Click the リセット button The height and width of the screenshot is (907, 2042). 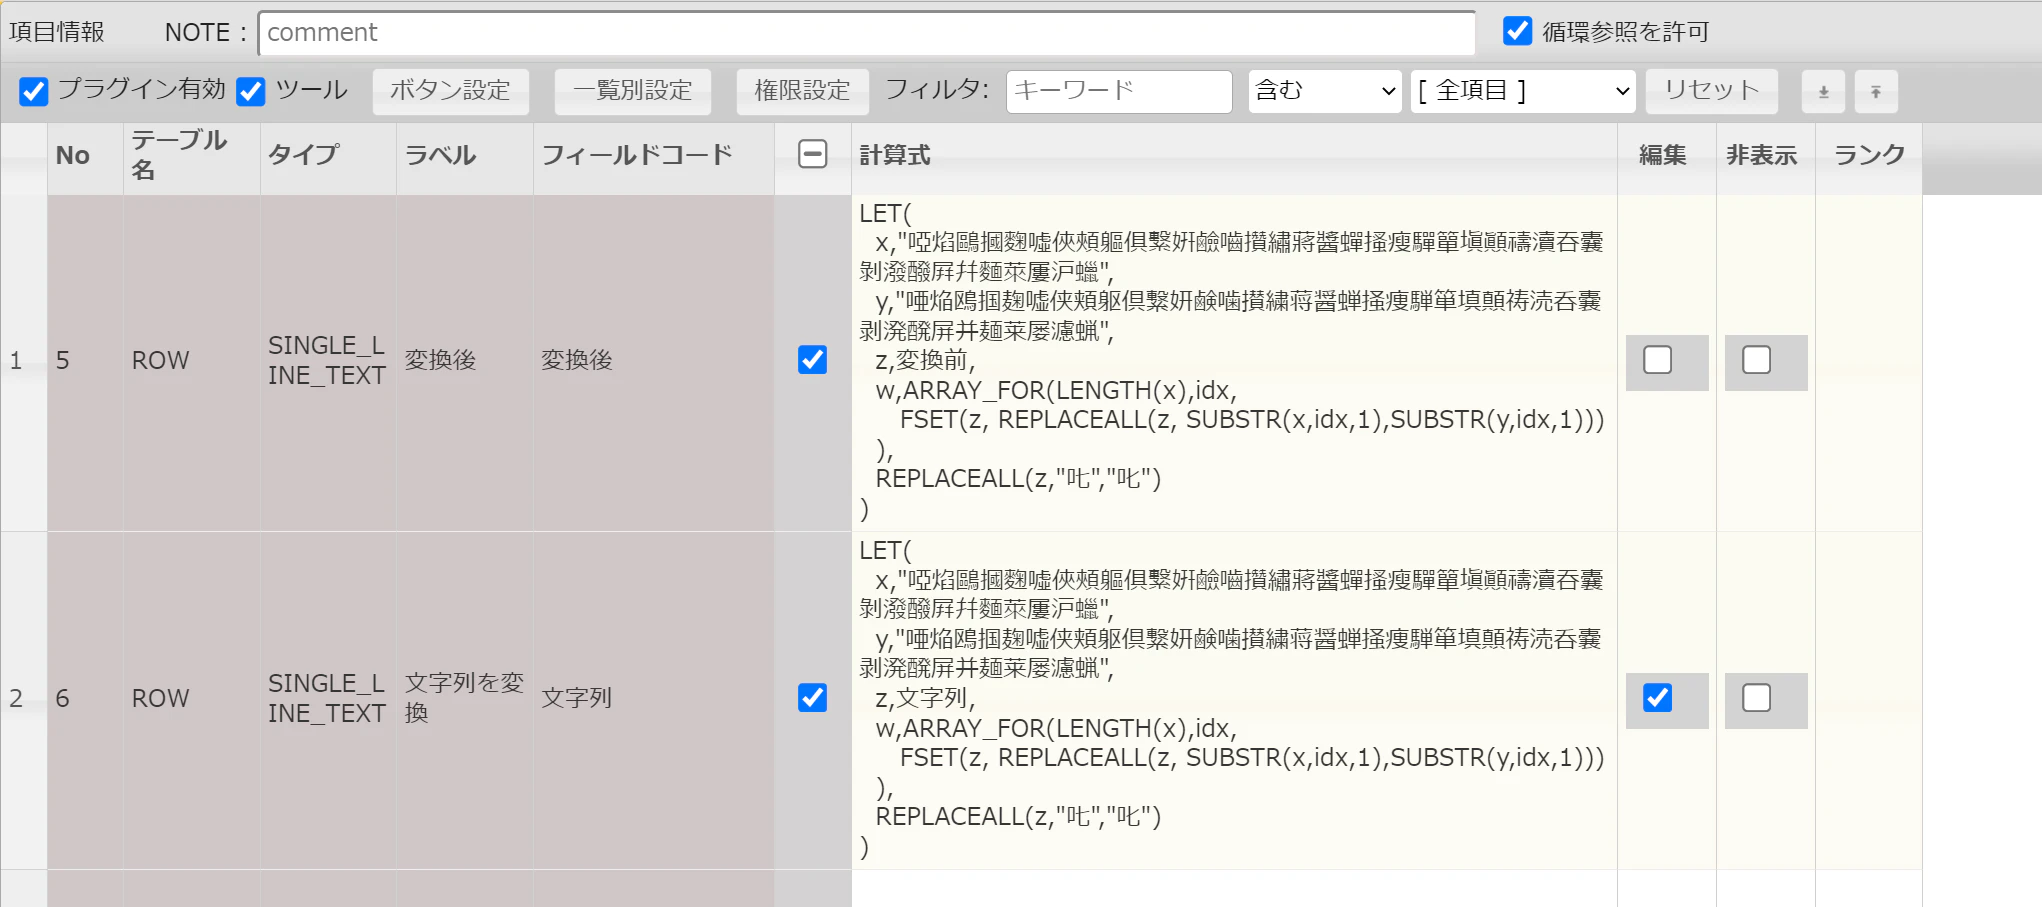coord(1711,91)
